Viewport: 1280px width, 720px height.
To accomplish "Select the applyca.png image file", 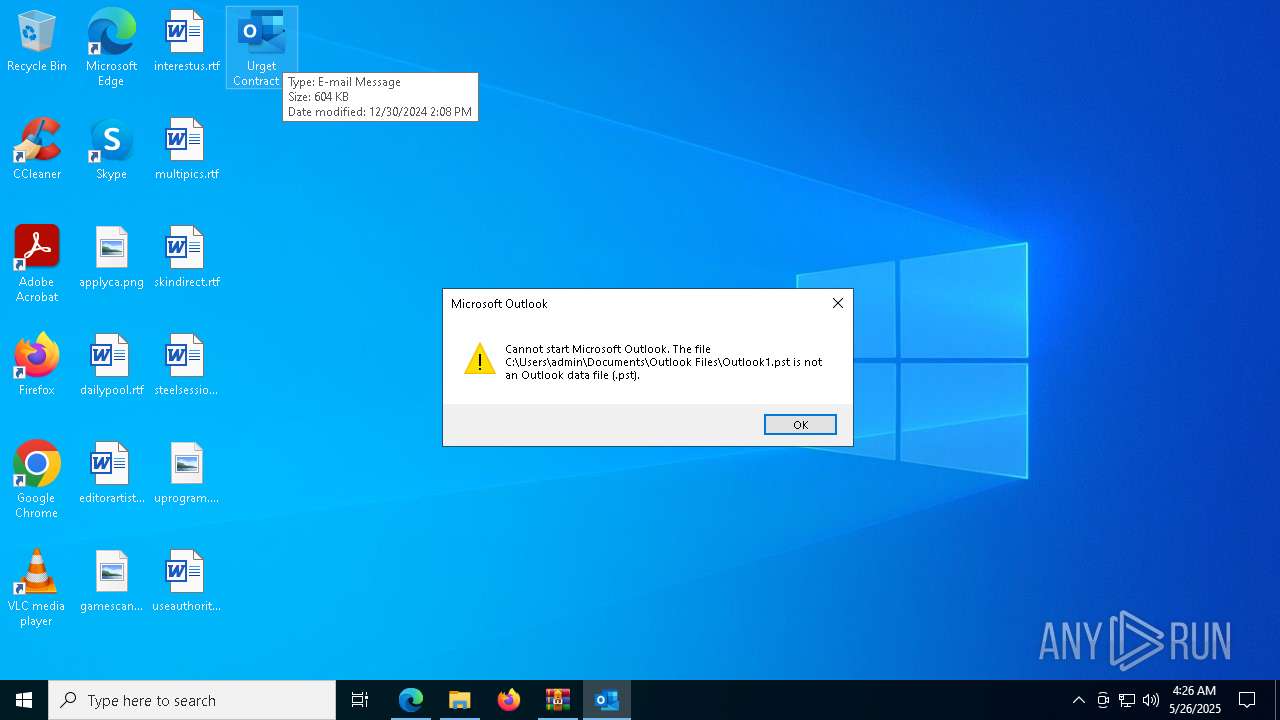I will [111, 257].
